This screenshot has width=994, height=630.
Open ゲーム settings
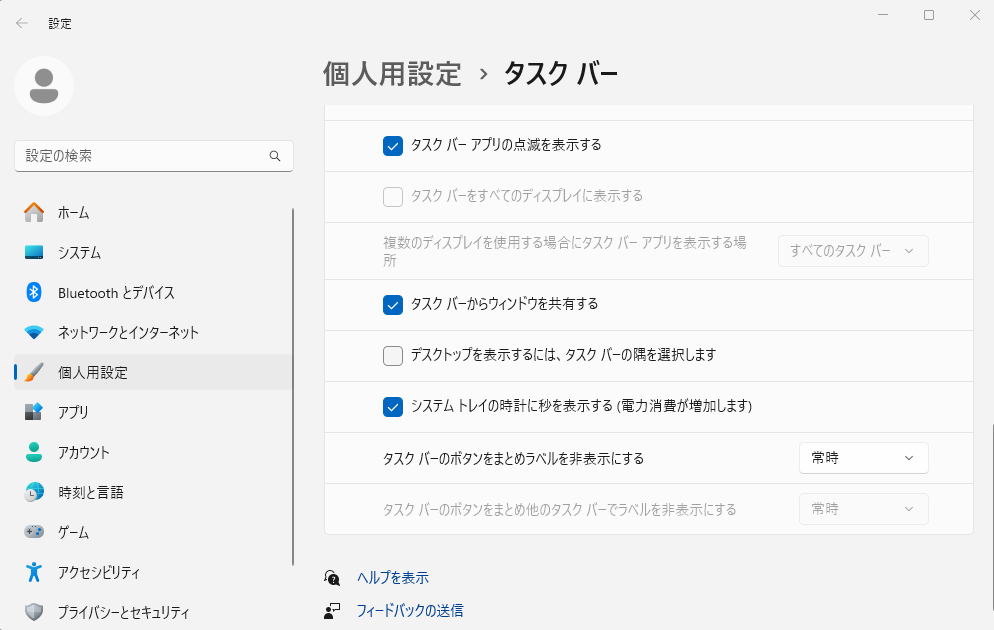[x=153, y=532]
